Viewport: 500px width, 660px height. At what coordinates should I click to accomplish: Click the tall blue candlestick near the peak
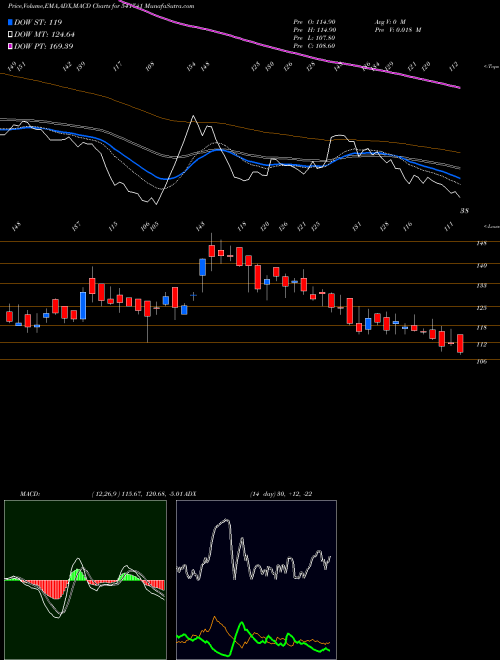(x=202, y=267)
